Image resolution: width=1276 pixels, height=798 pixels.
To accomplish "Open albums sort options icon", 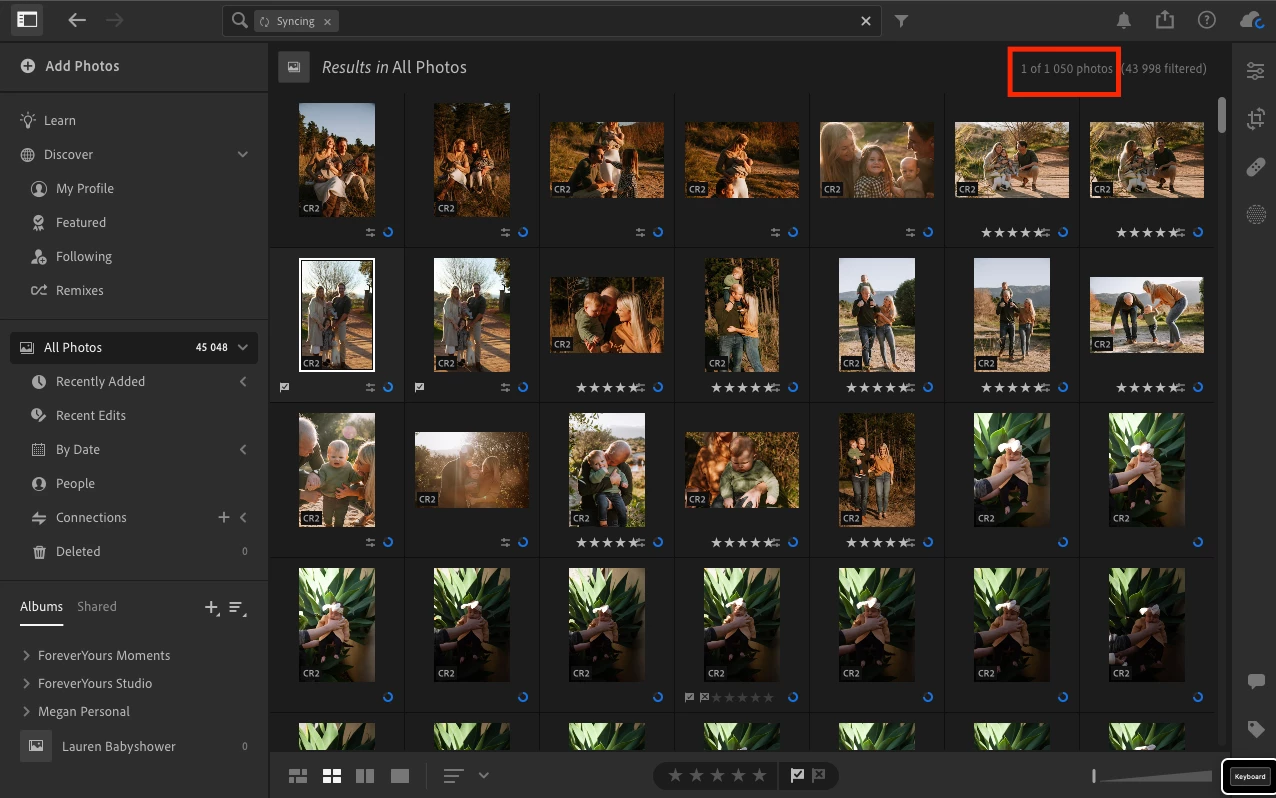I will pos(237,607).
